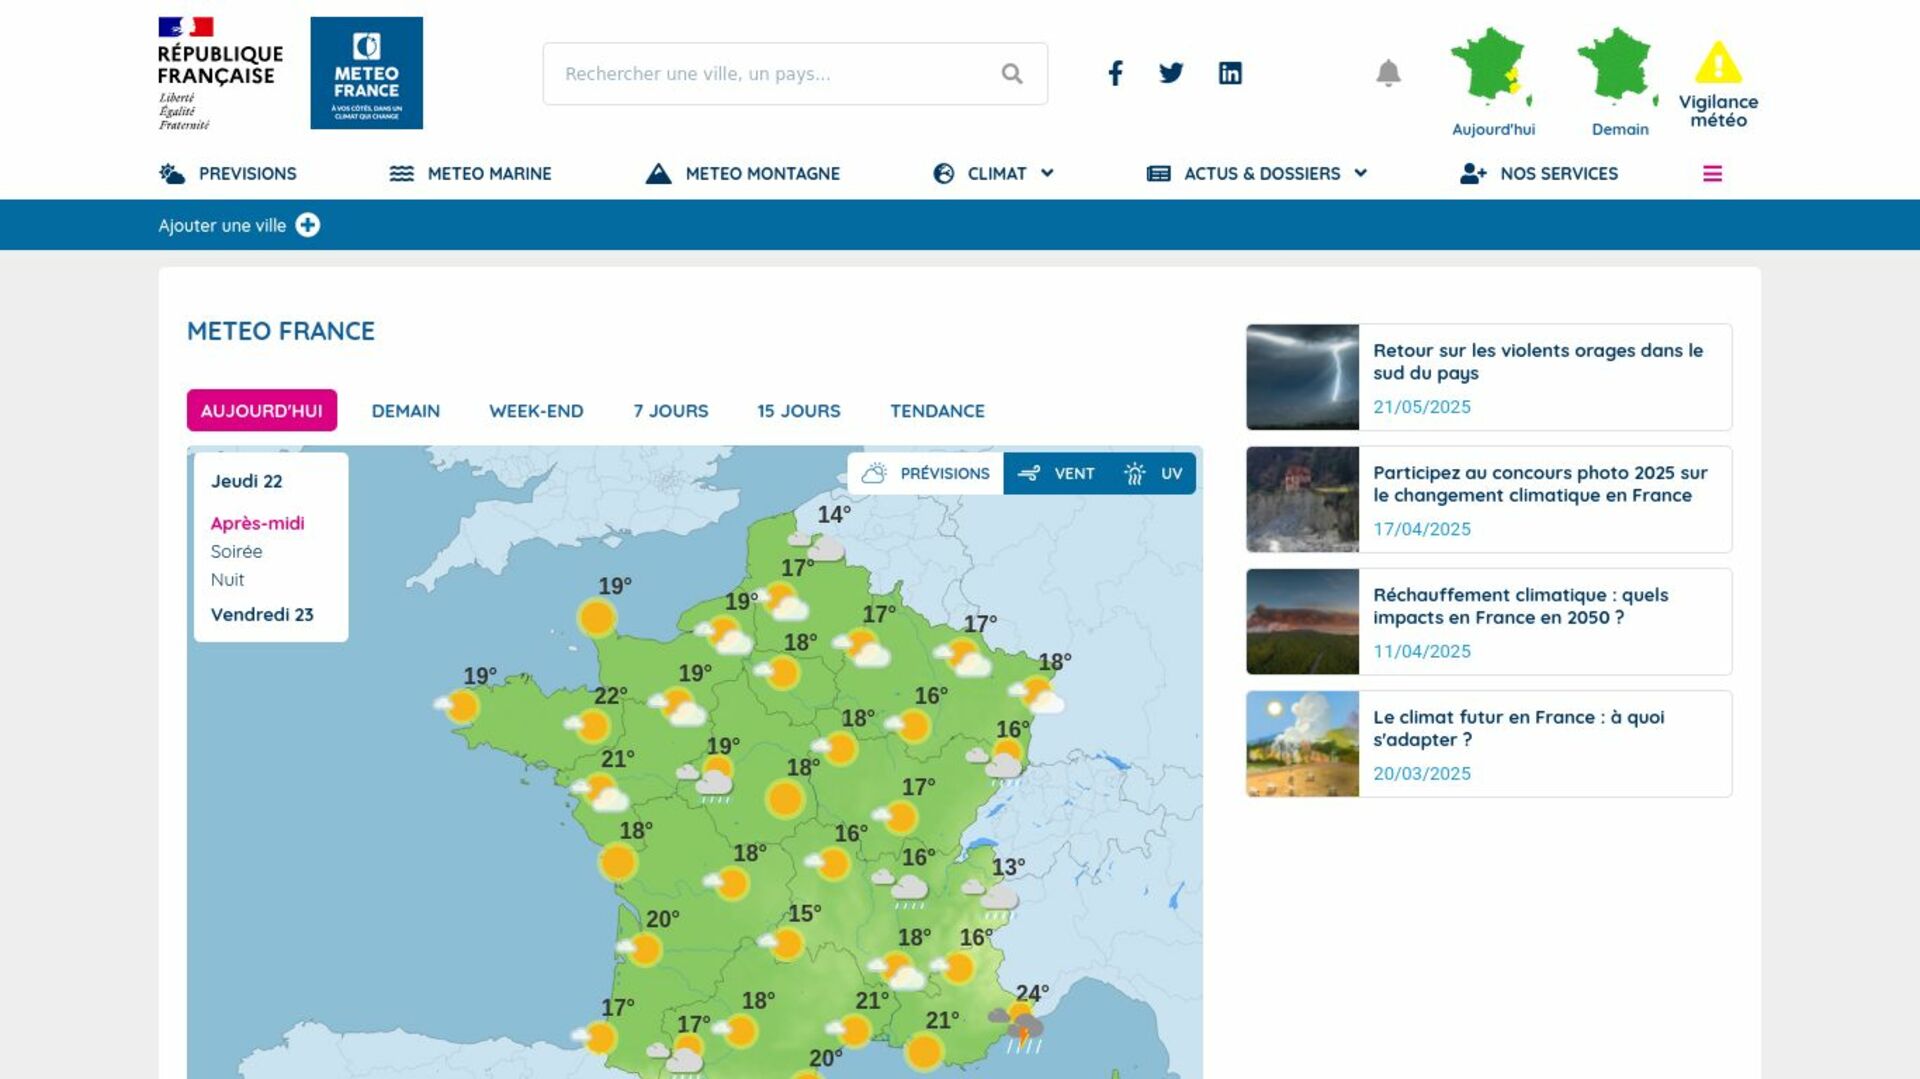Go to Previsions menu
This screenshot has height=1079, width=1920.
click(x=247, y=174)
